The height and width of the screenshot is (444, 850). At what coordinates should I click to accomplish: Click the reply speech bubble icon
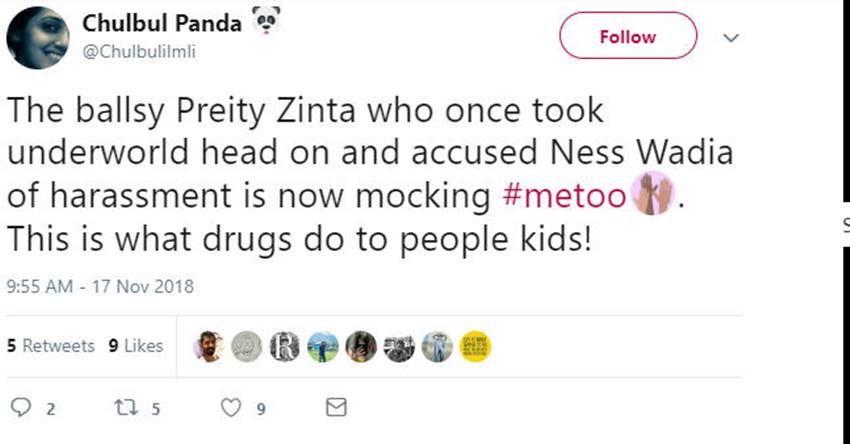coord(20,408)
